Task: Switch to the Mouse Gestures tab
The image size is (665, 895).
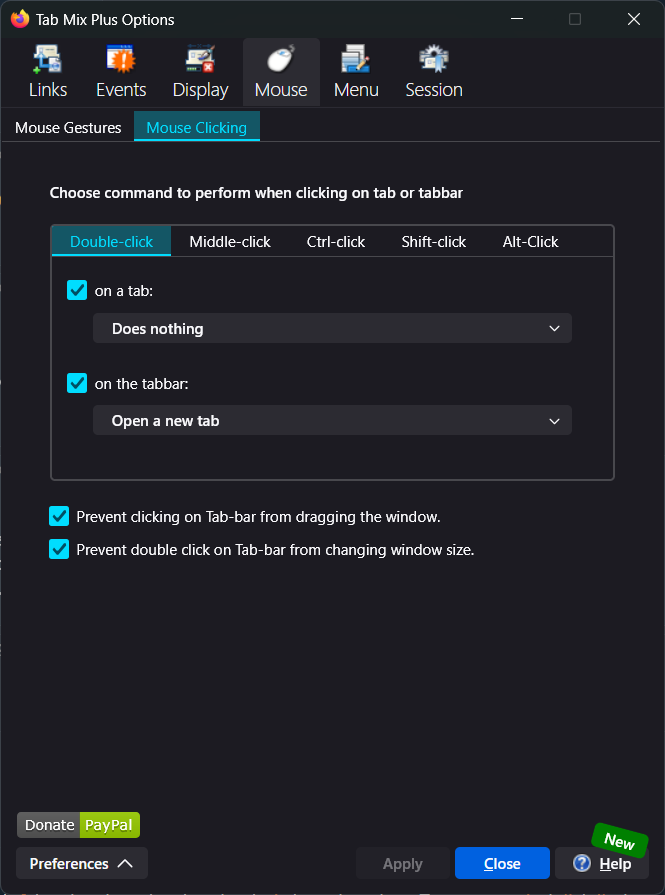Action: tap(68, 128)
